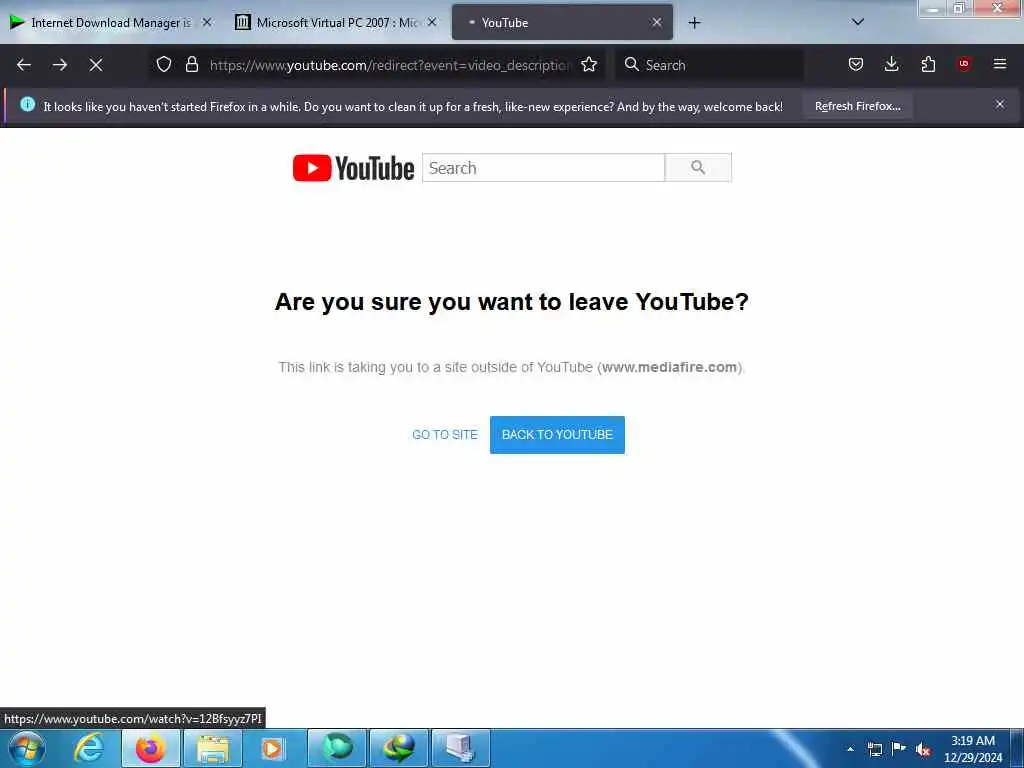Click the info icon in notification bar

(27, 104)
